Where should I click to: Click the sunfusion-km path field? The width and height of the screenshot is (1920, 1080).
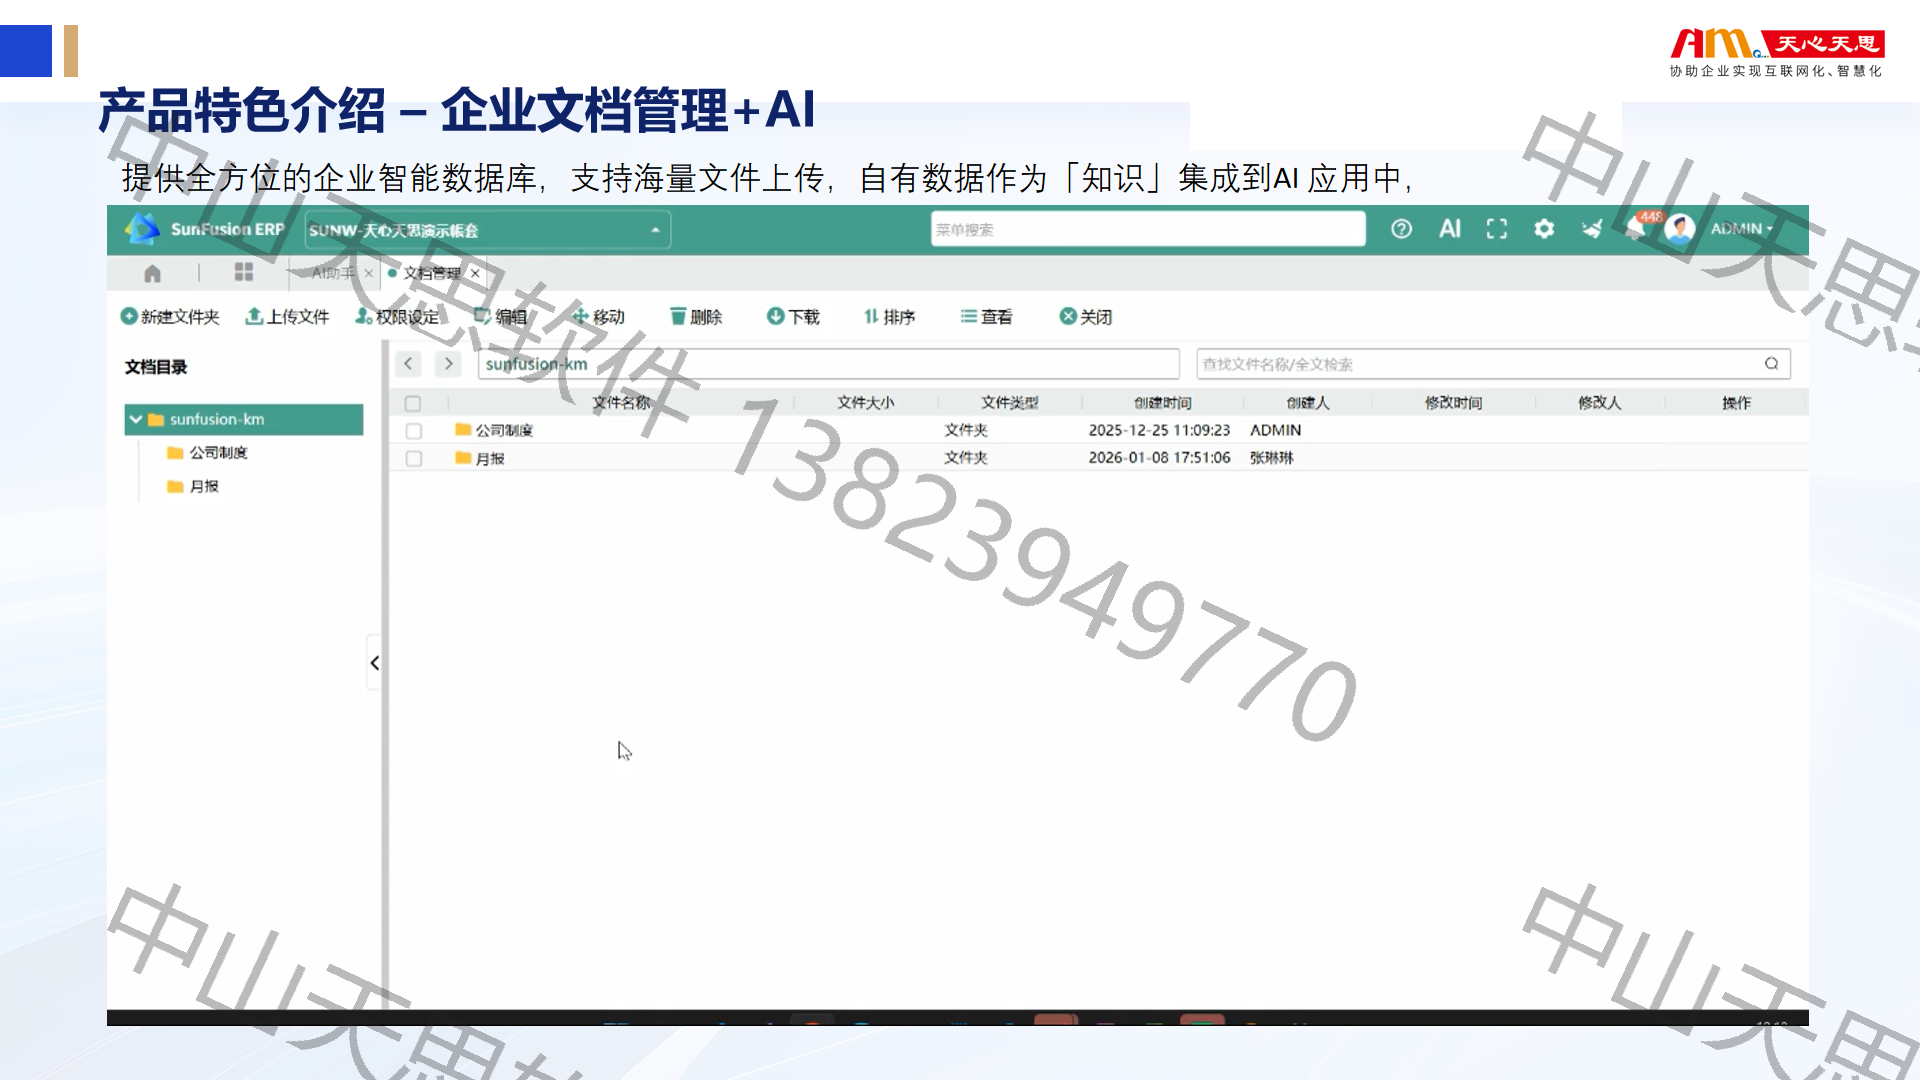pos(829,364)
